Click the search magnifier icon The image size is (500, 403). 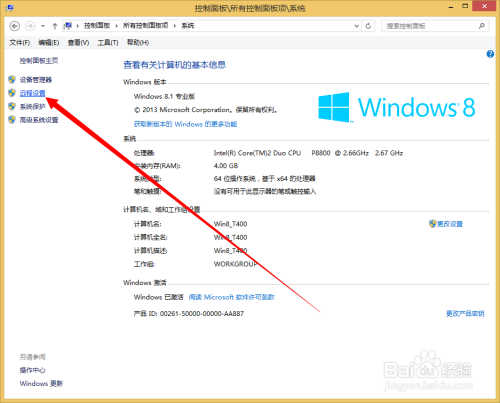[x=481, y=26]
